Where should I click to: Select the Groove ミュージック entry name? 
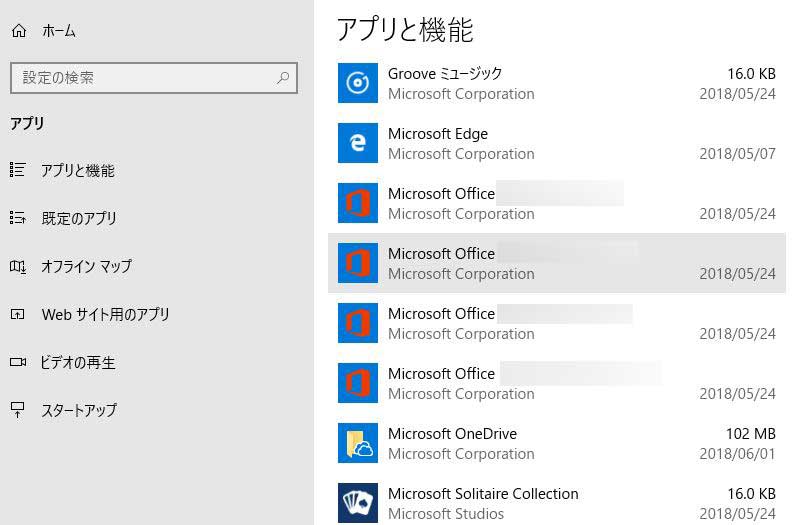(x=445, y=74)
